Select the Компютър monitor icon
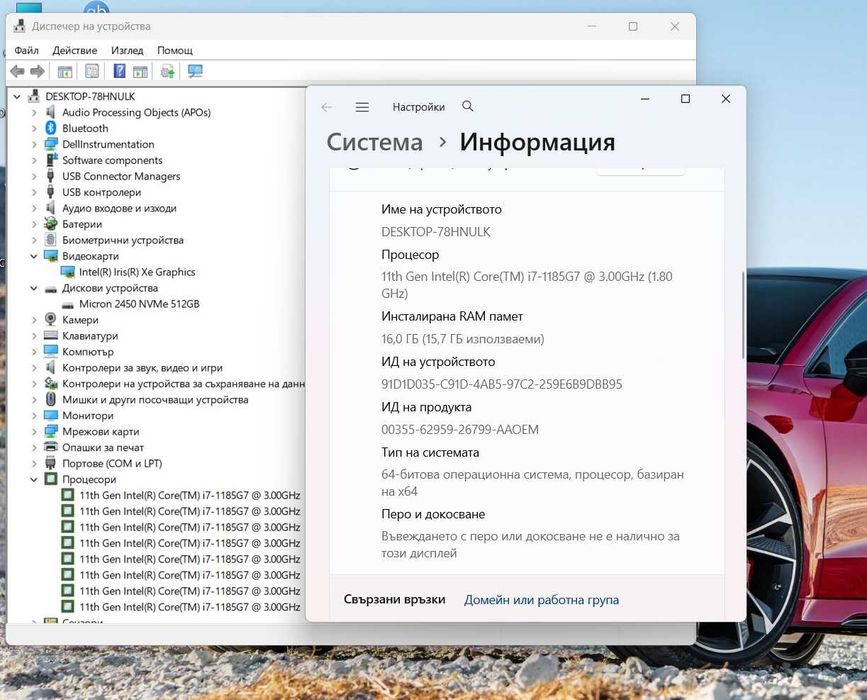867x700 pixels. coord(51,352)
